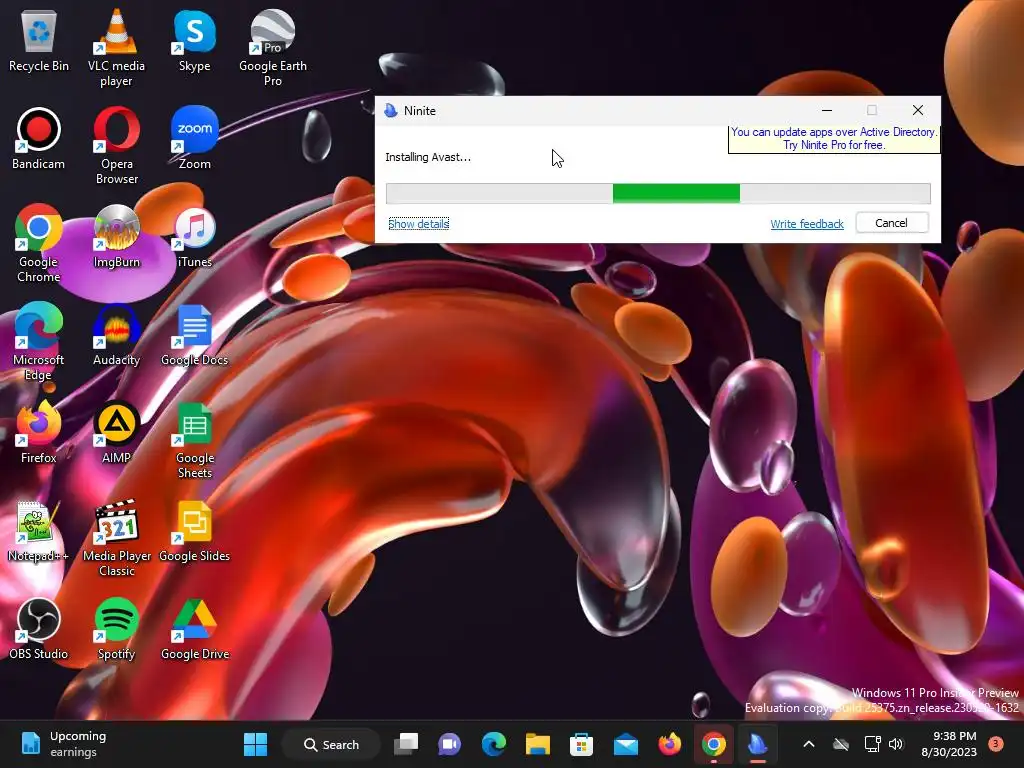Image resolution: width=1024 pixels, height=768 pixels.
Task: Click the Avast install progress bar
Action: click(658, 193)
